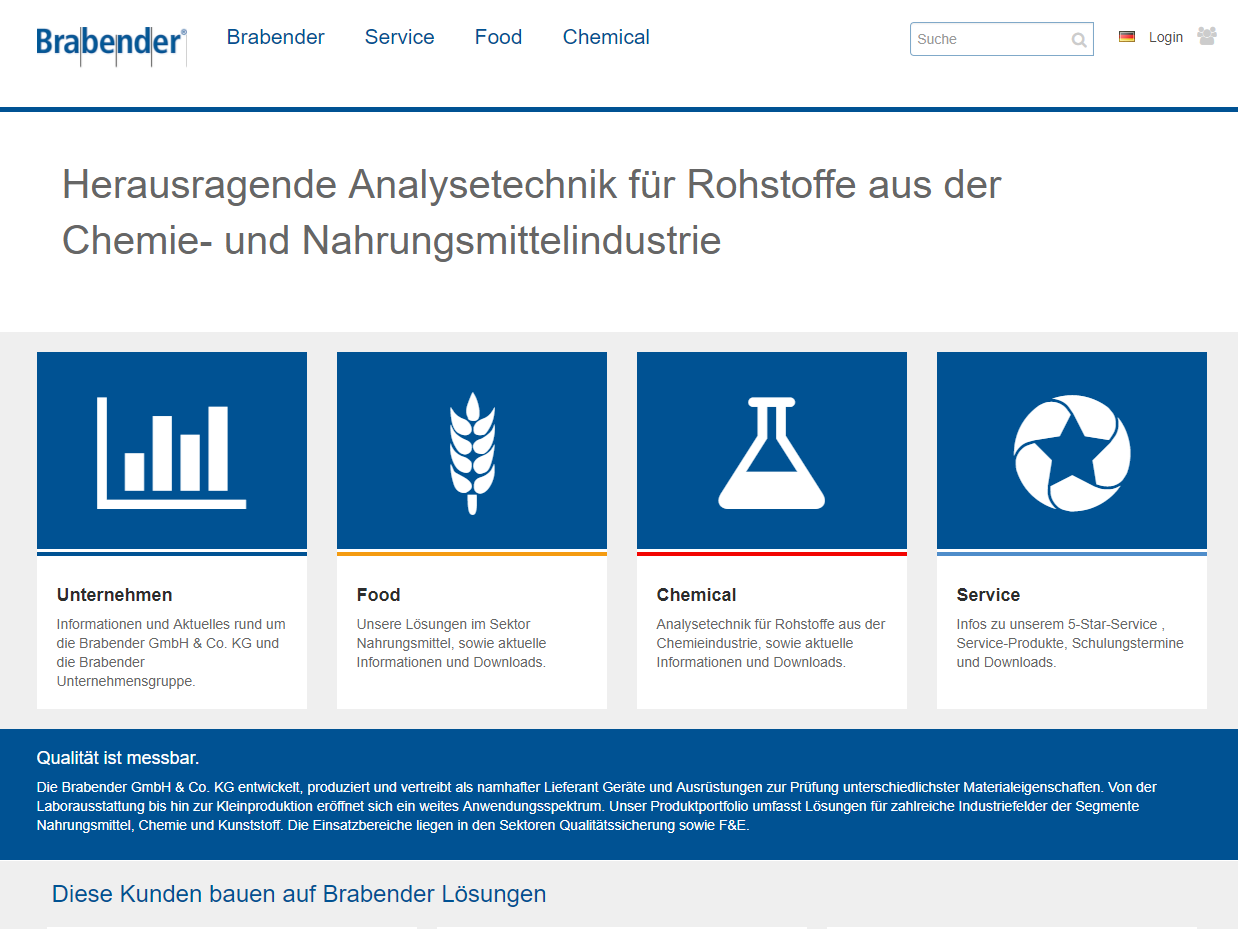Image resolution: width=1238 pixels, height=929 pixels.
Task: Open the Chemical card heading
Action: coord(696,595)
